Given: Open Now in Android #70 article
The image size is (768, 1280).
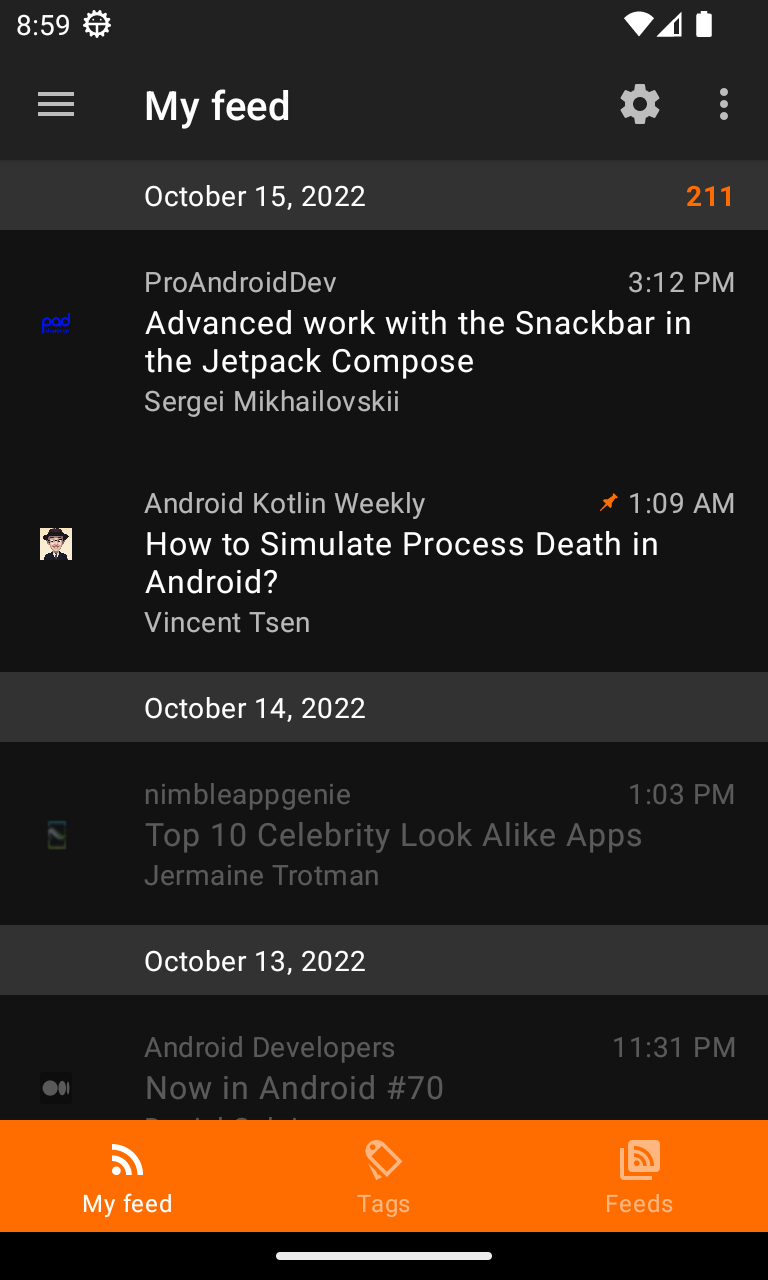Looking at the screenshot, I should tap(295, 1088).
